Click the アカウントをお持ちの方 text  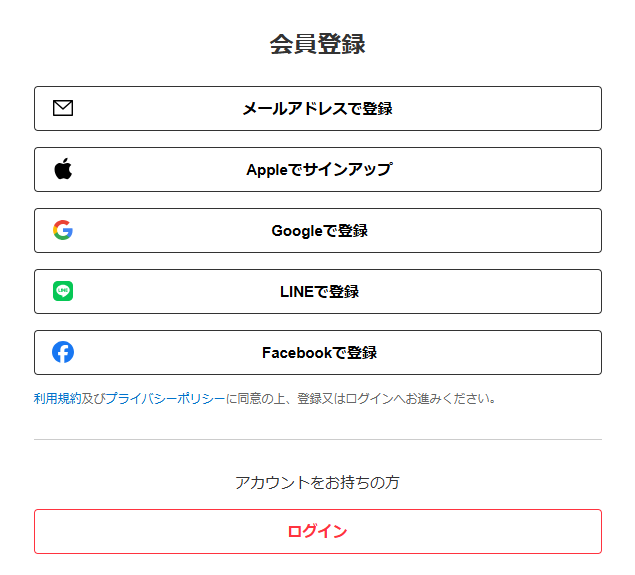317,482
